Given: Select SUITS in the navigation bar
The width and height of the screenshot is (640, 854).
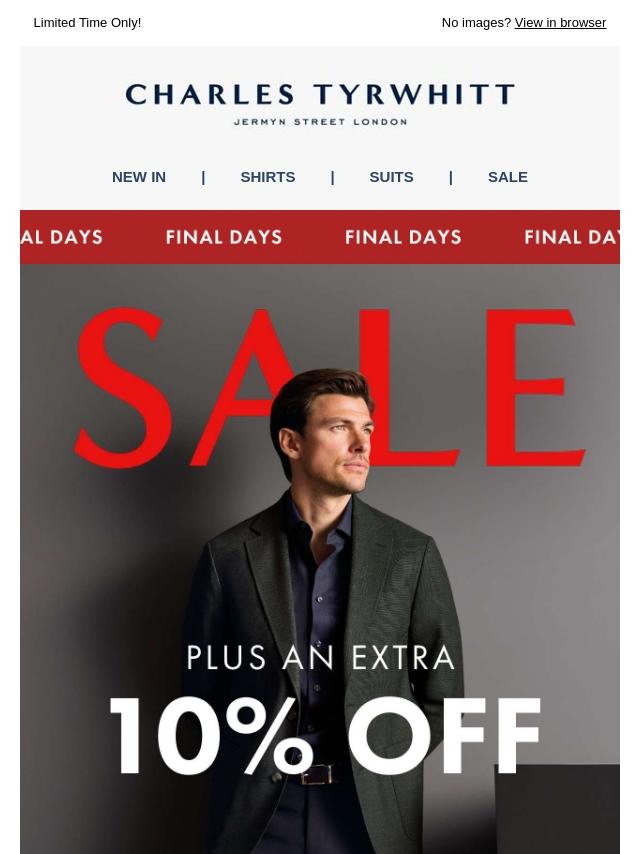Looking at the screenshot, I should coord(391,177).
